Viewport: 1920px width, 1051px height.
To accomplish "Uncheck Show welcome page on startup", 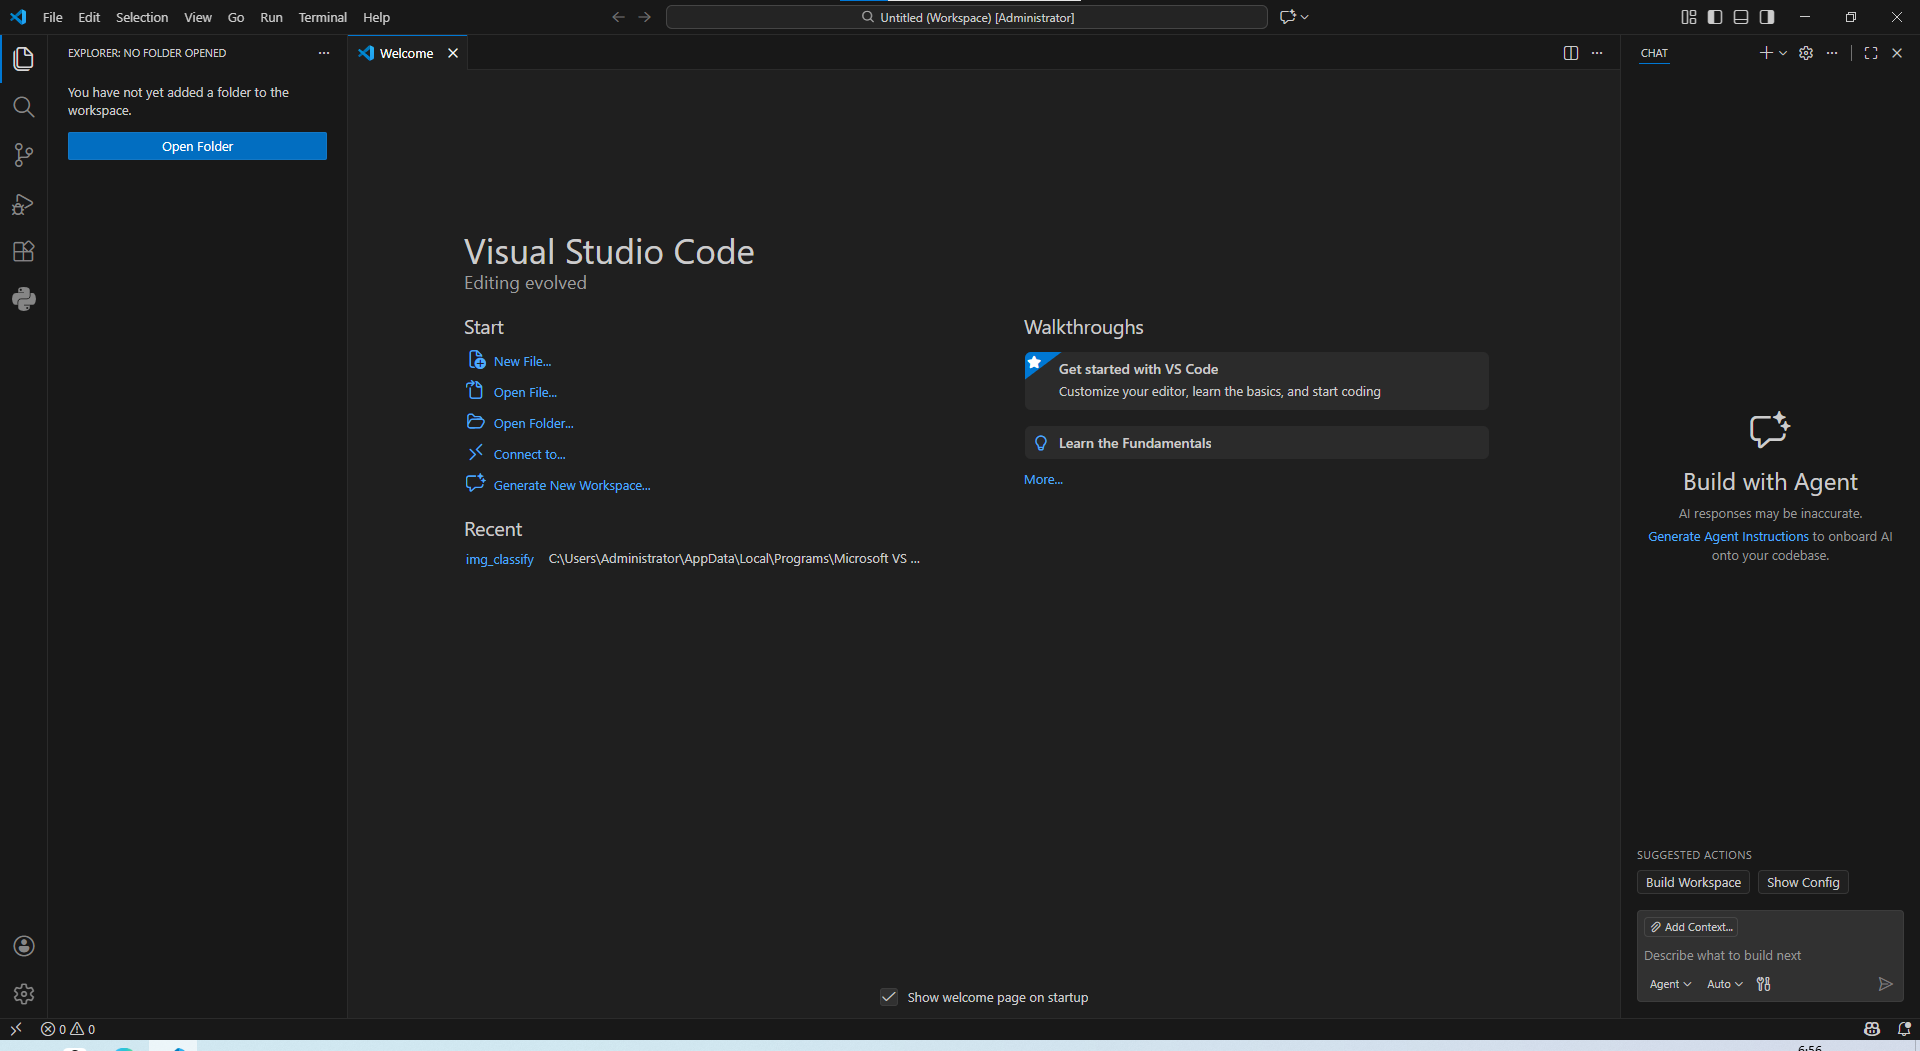I will point(889,997).
